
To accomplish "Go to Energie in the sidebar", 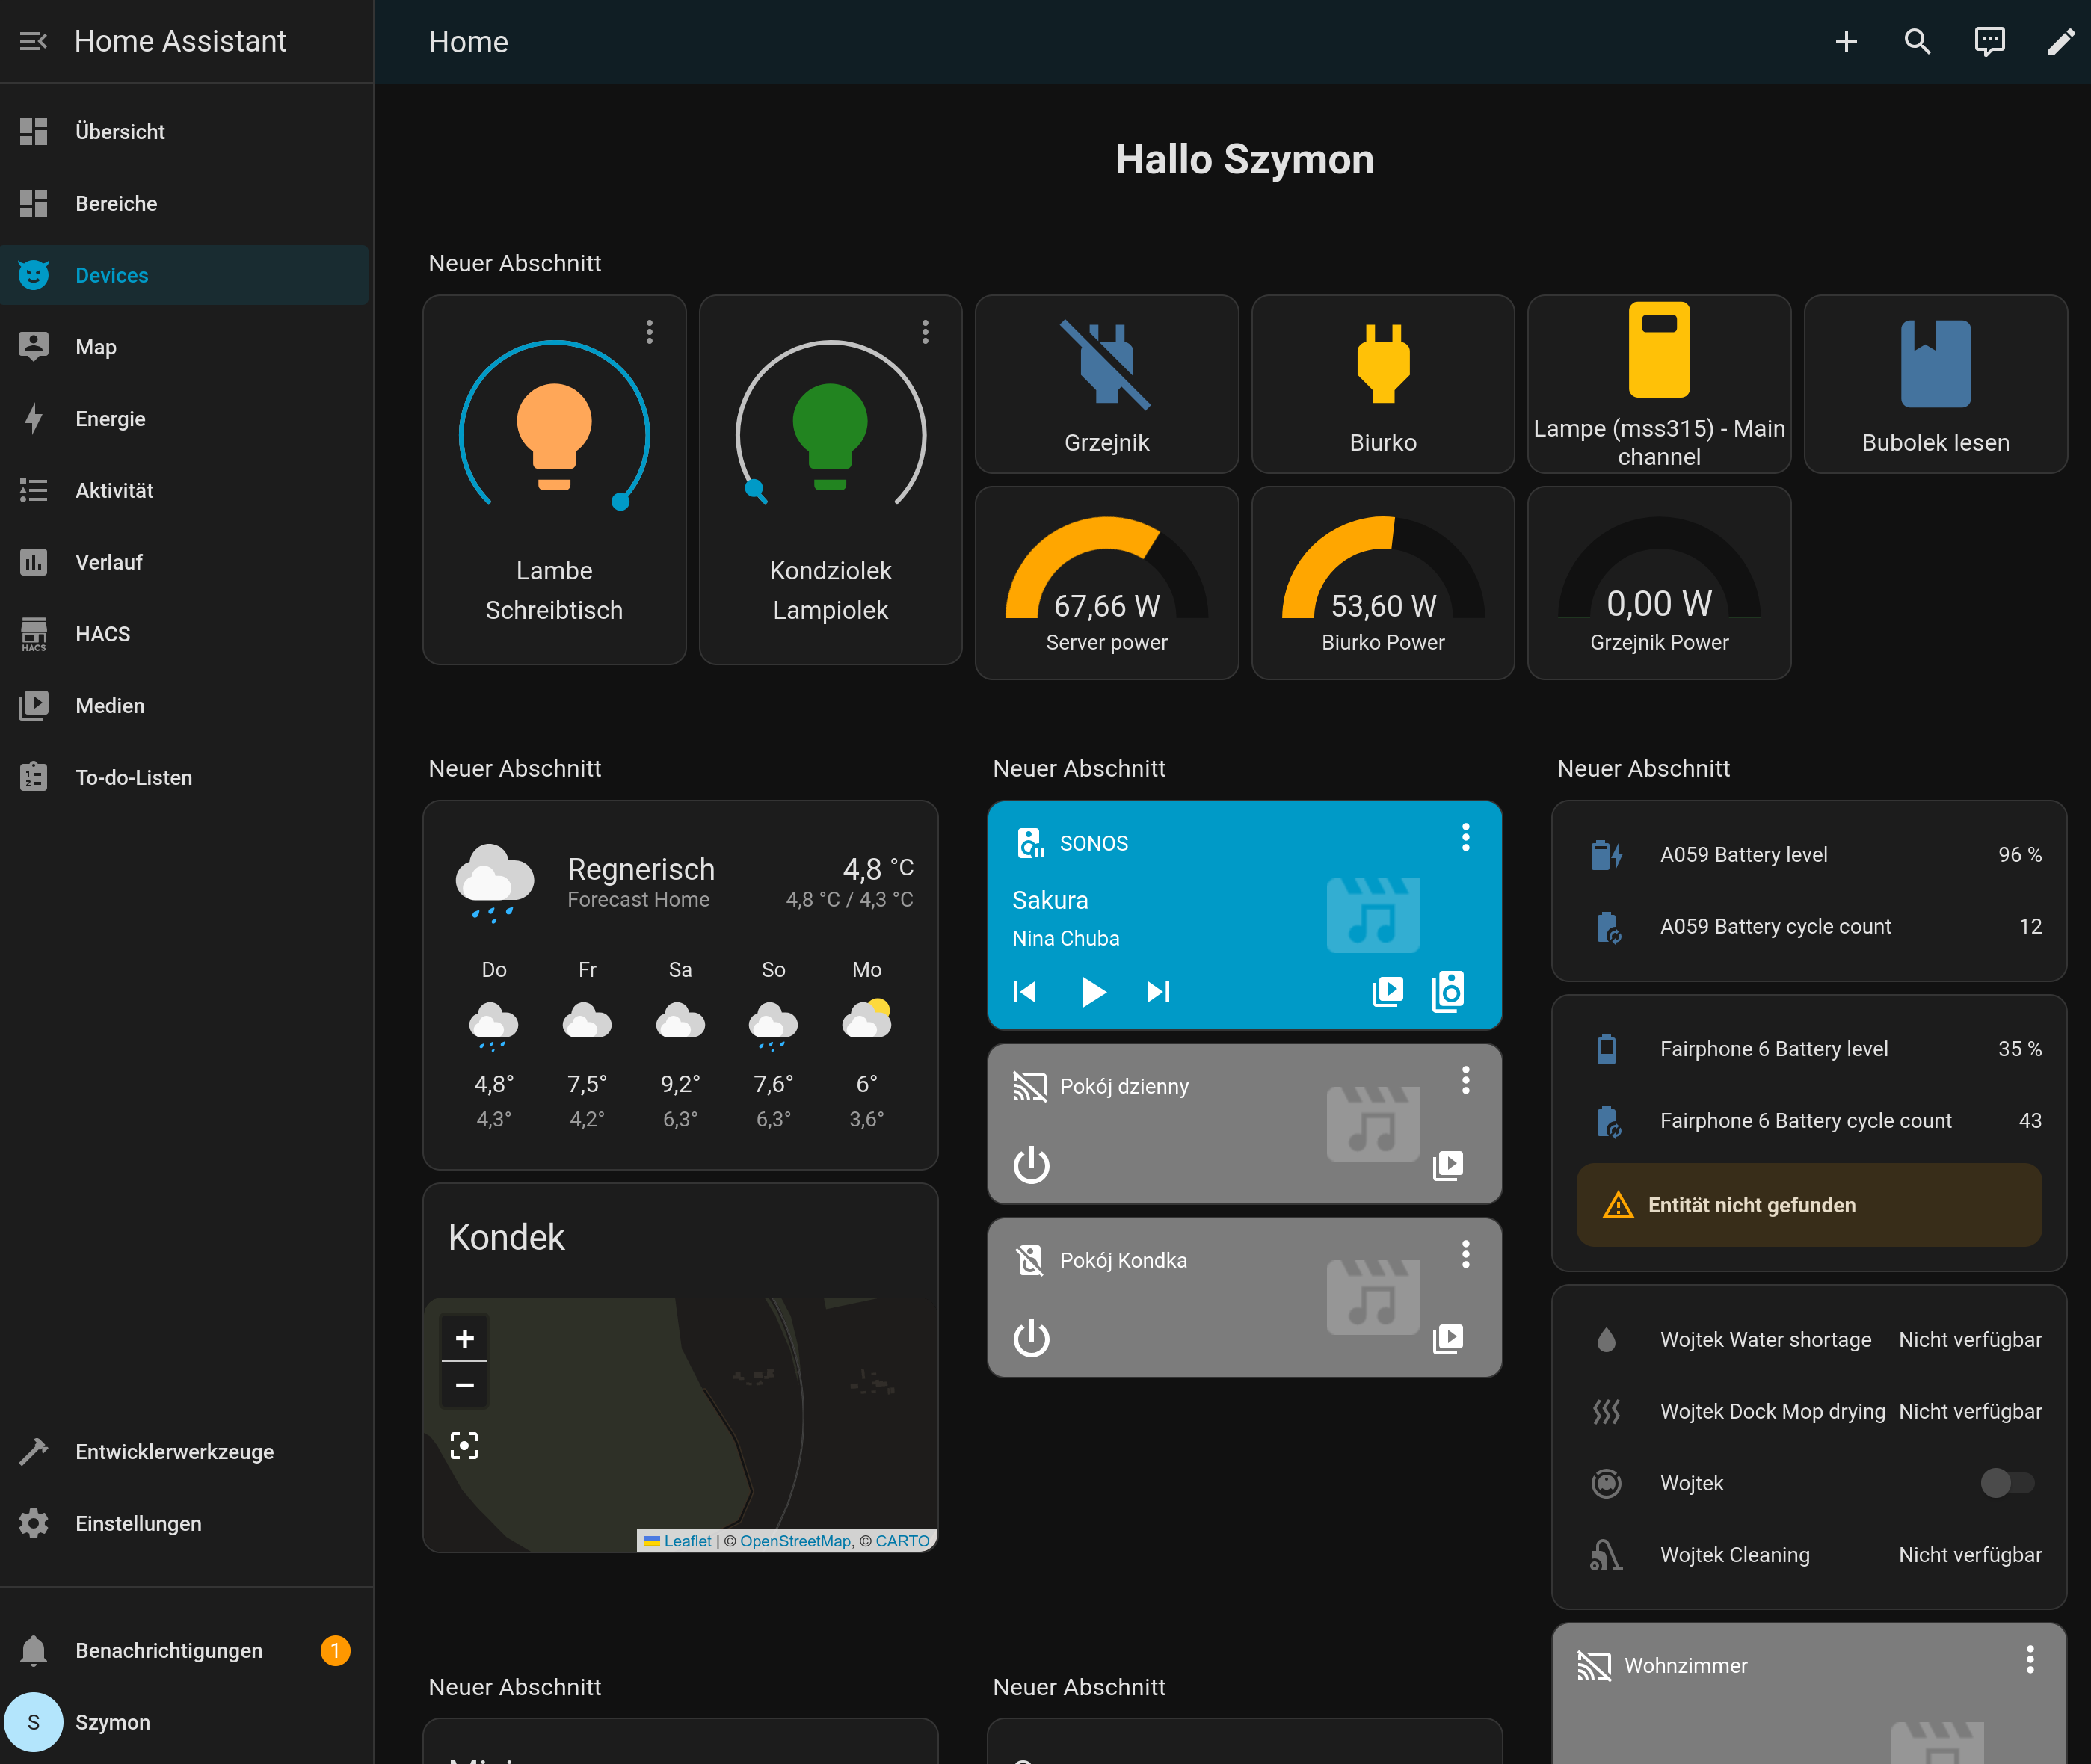I will point(110,419).
